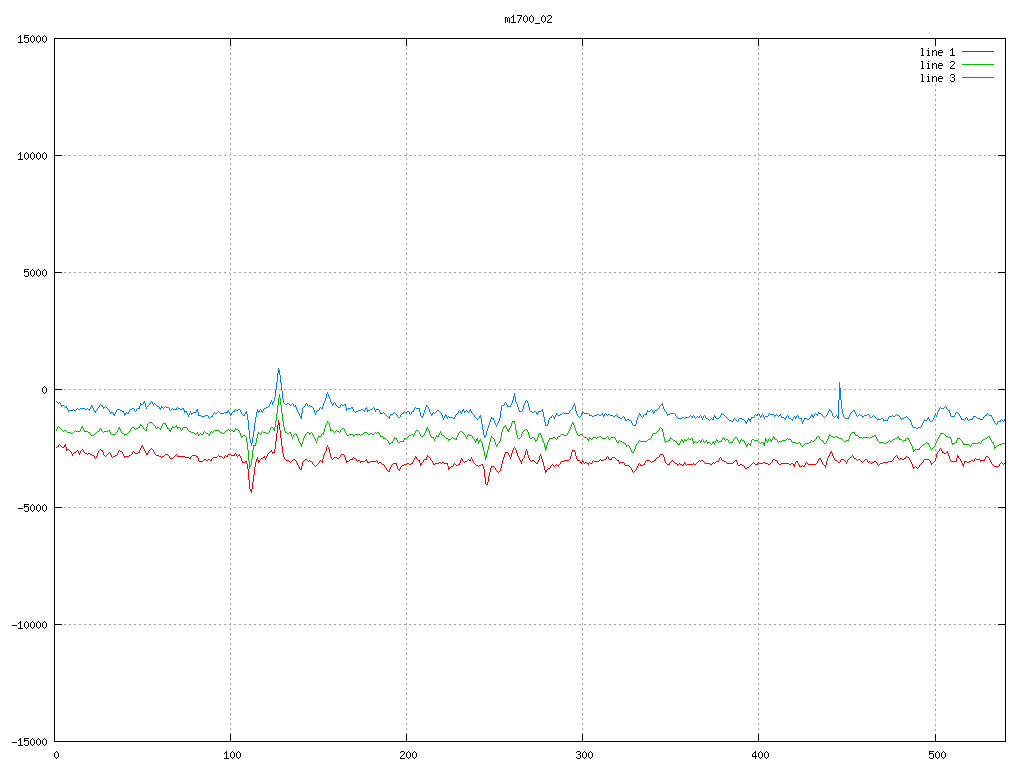The image size is (1024, 768).
Task: Click the x-axis label 300
Action: pos(584,756)
